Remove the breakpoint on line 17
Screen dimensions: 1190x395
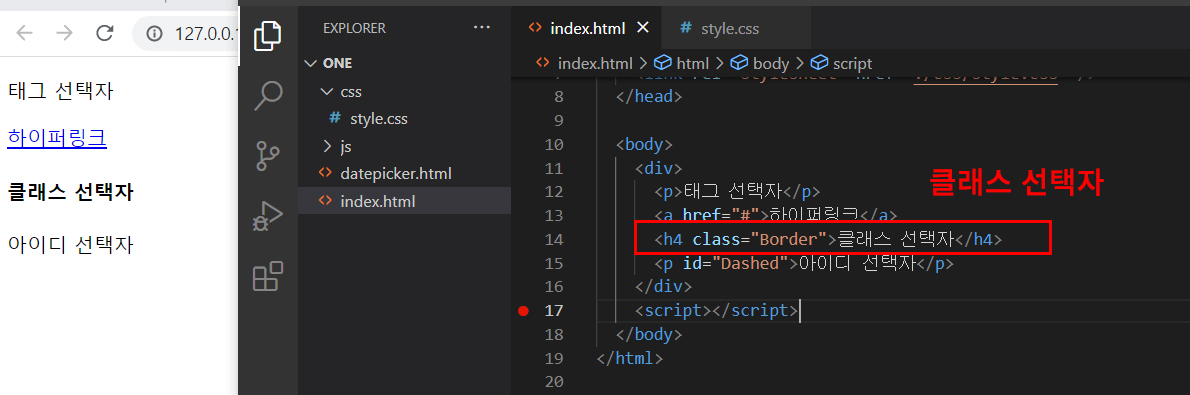click(x=523, y=311)
